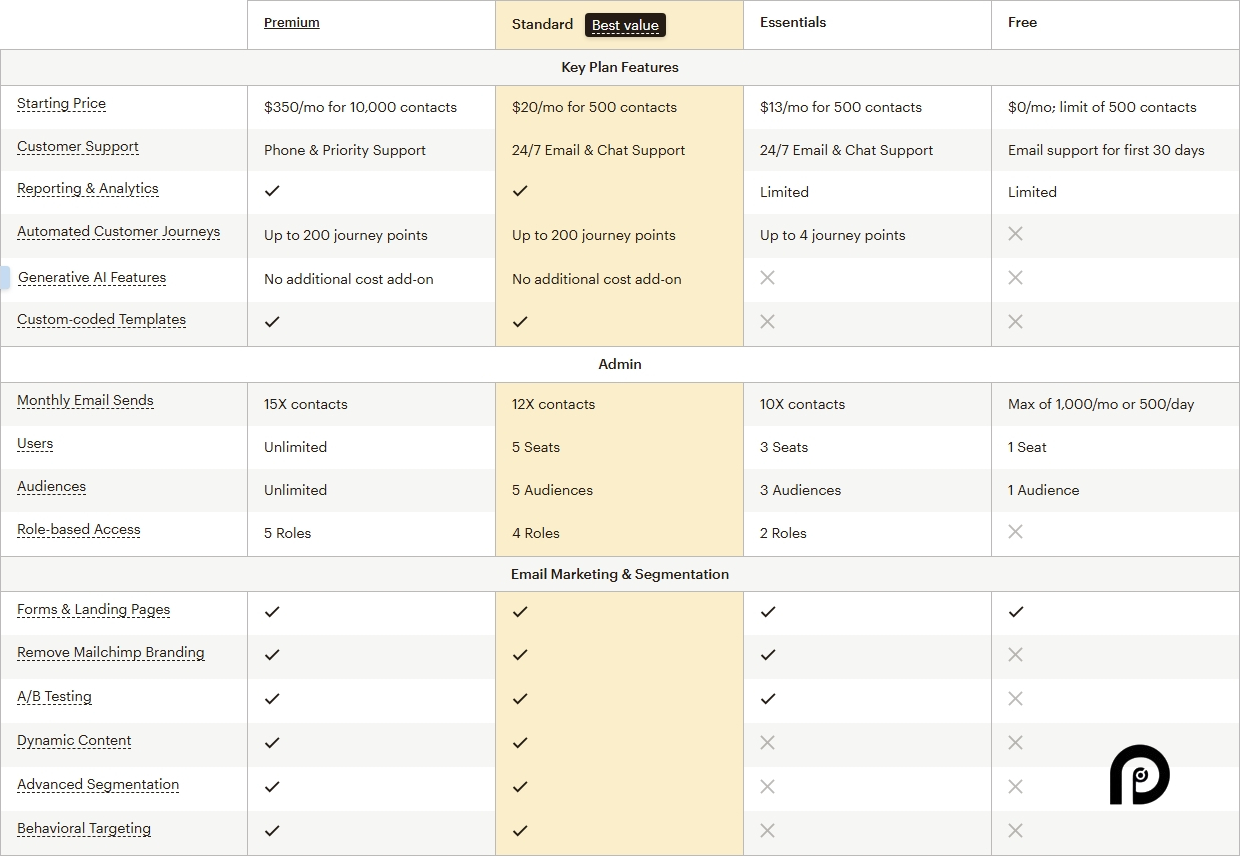The height and width of the screenshot is (856, 1240).
Task: Click the Customer Support row label
Action: point(78,146)
